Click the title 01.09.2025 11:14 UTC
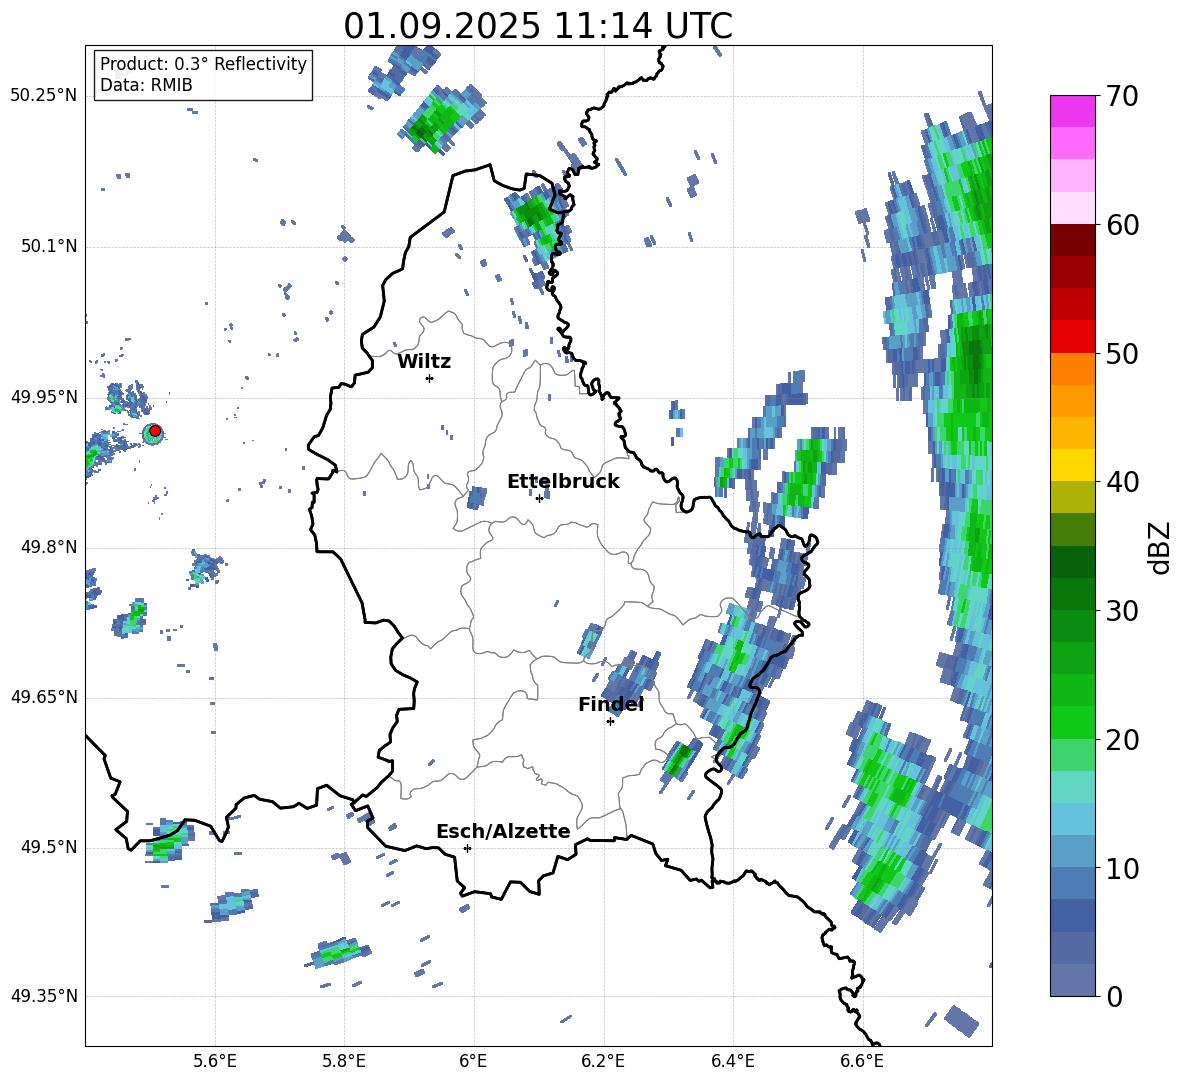1184x1081 pixels. (538, 26)
